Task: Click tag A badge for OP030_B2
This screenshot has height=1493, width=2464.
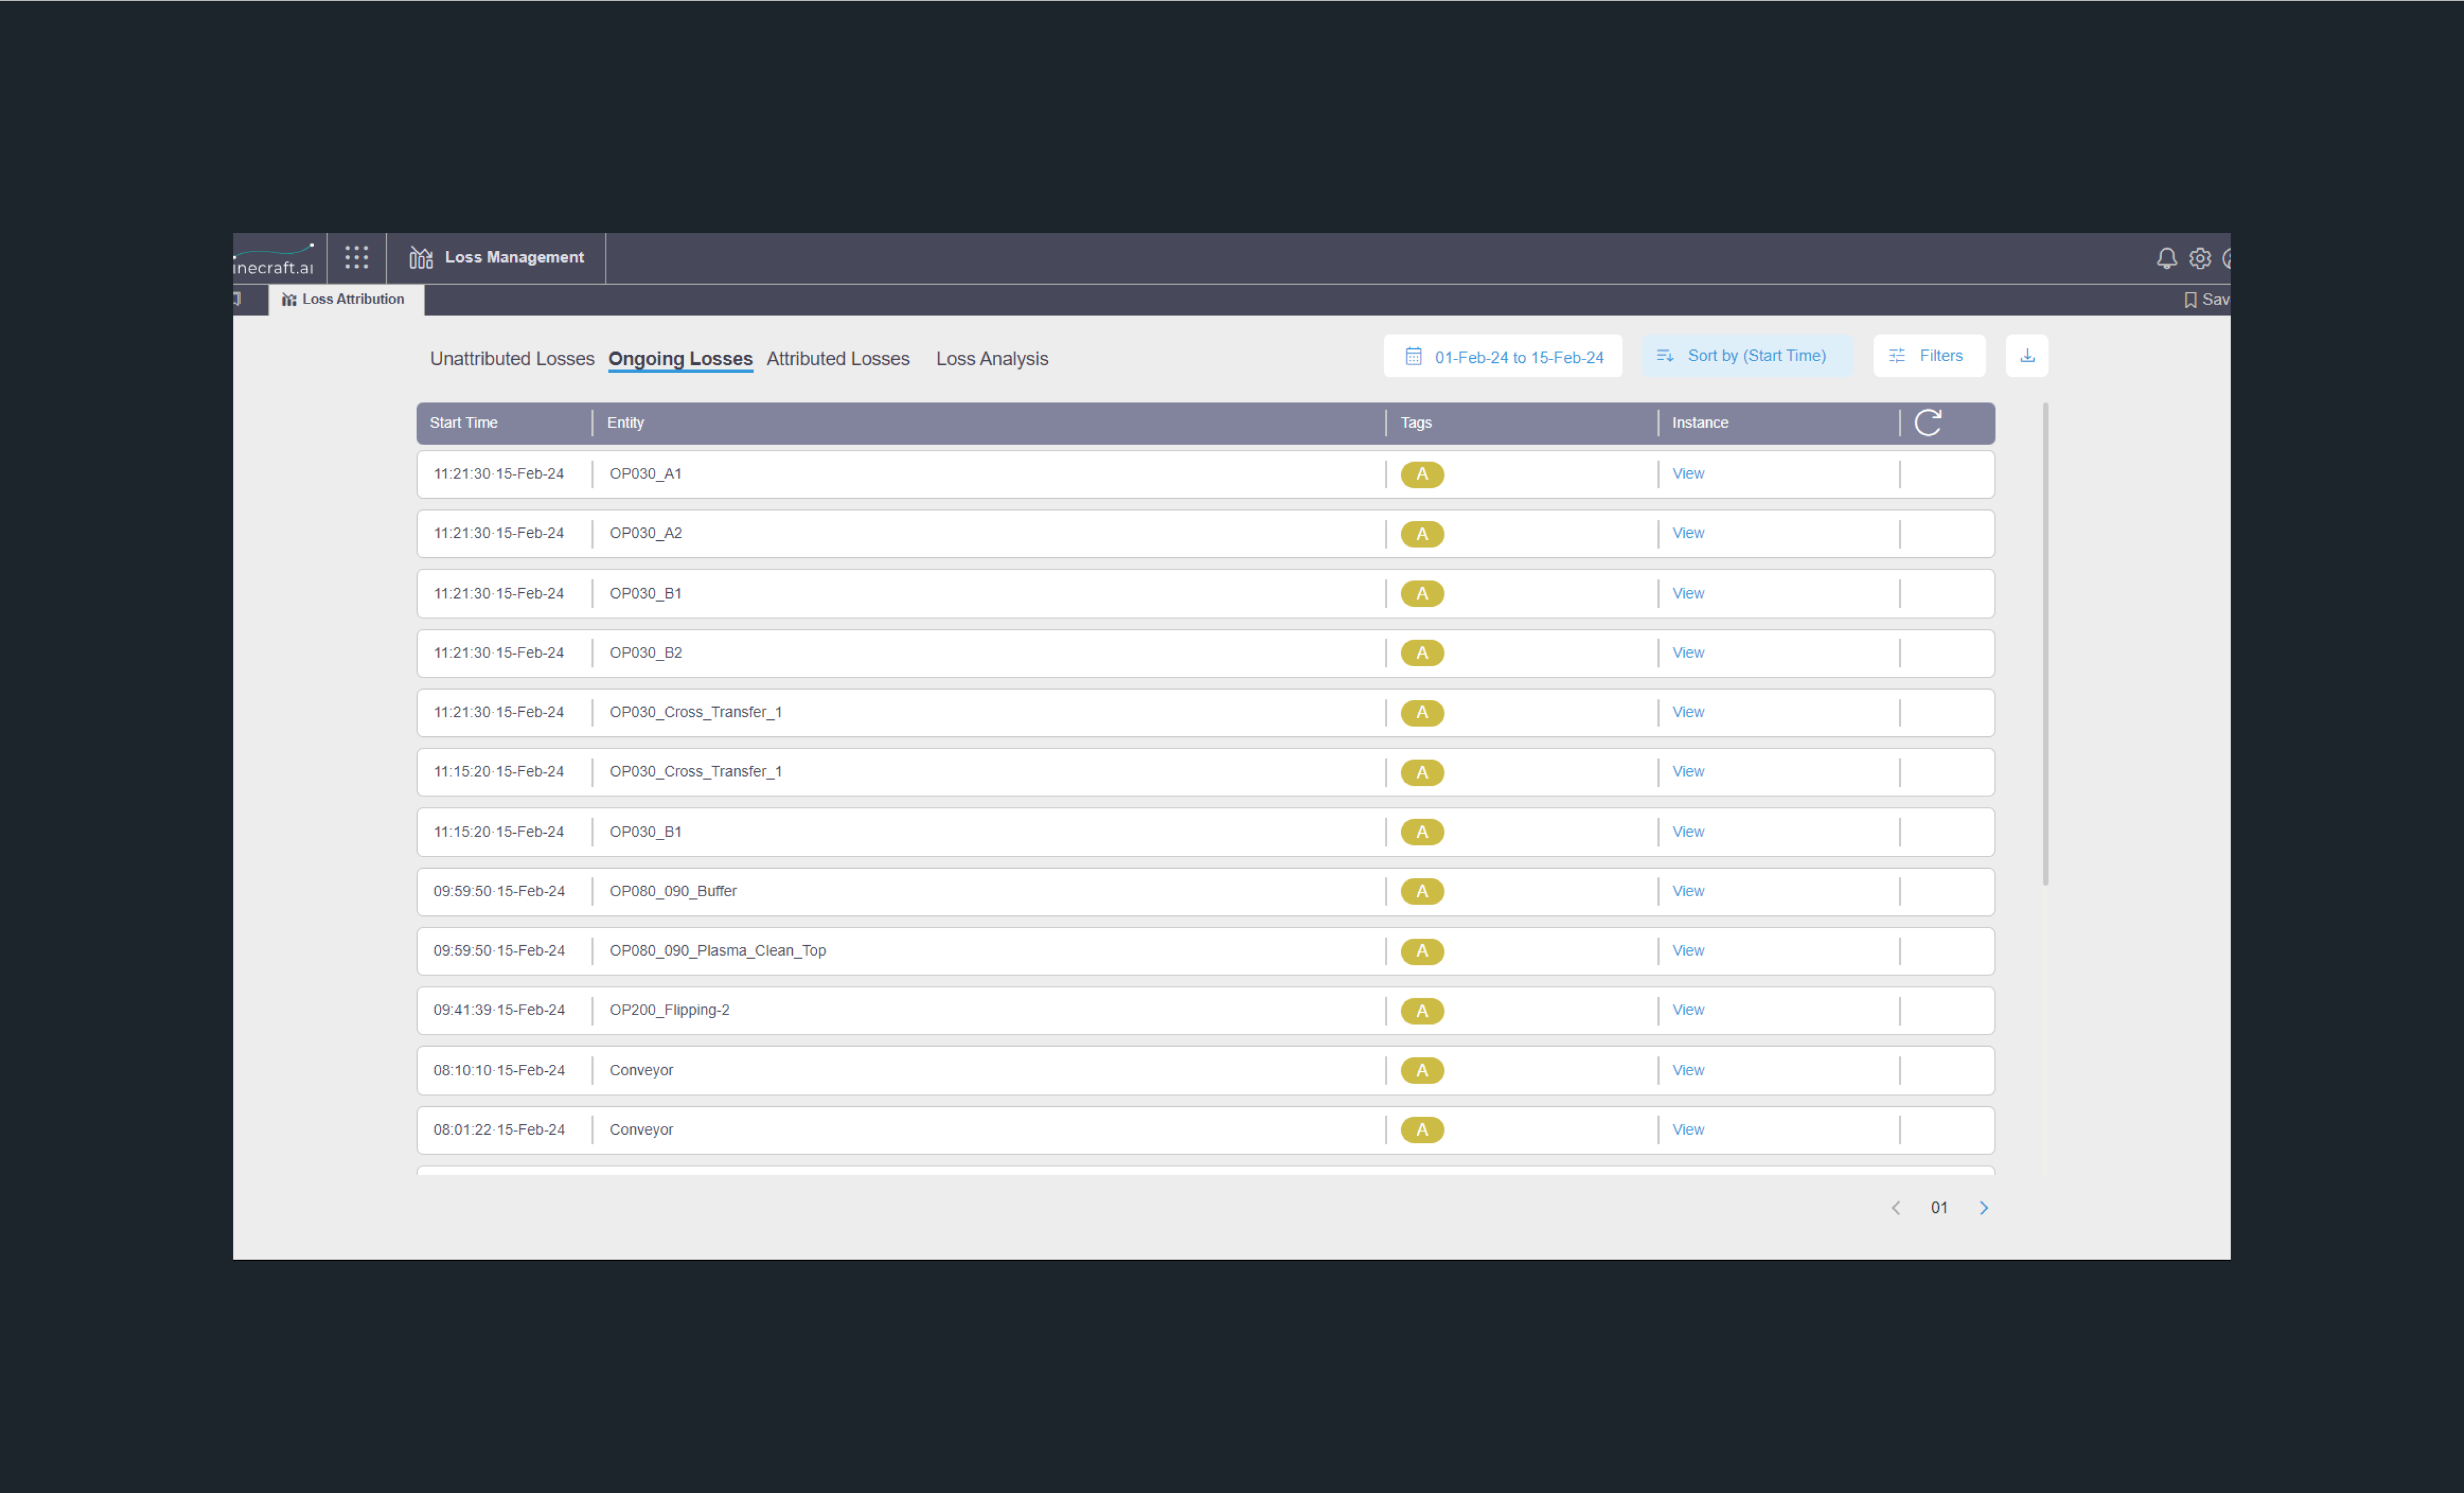Action: tap(1422, 653)
